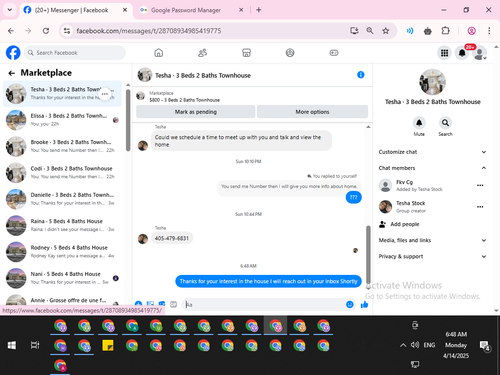Open the conversation information icon
500x375 pixels.
[x=361, y=75]
